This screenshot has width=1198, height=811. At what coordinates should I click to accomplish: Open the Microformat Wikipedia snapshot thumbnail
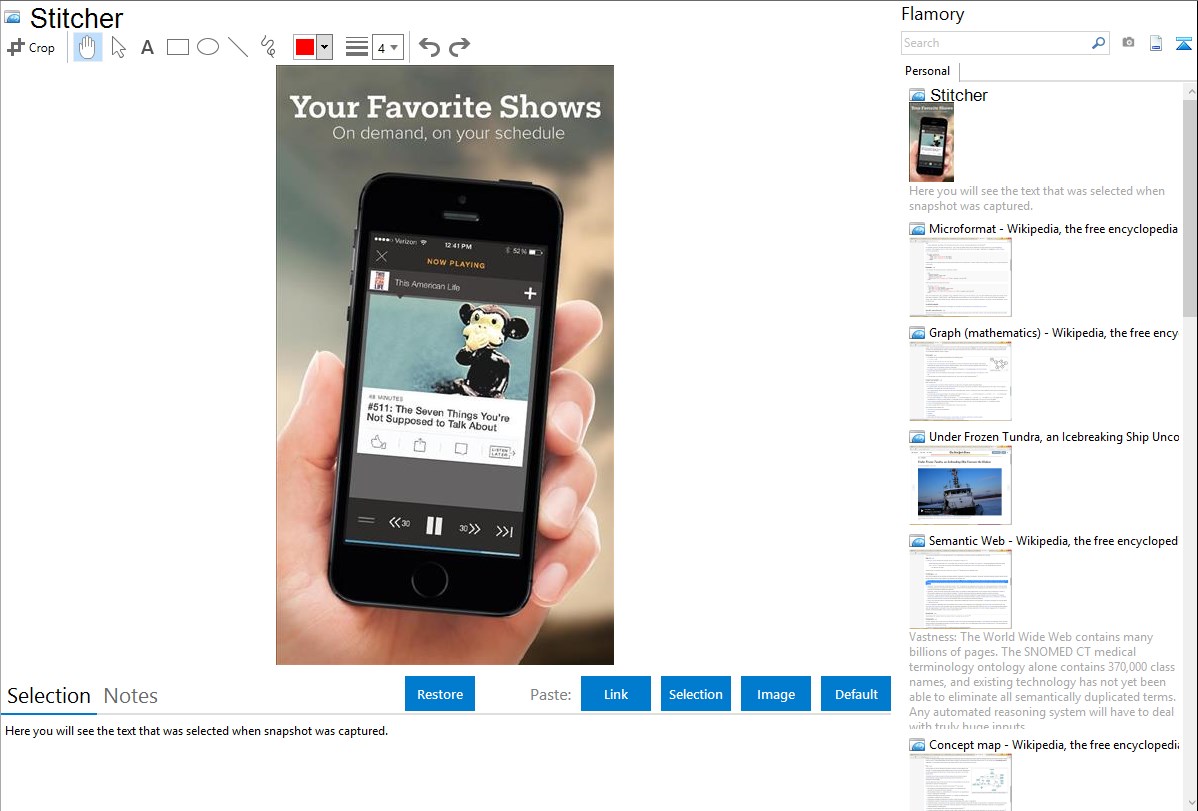click(960, 277)
